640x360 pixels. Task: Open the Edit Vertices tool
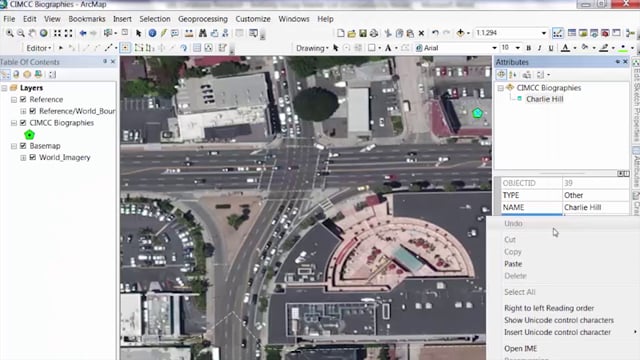[x=139, y=48]
